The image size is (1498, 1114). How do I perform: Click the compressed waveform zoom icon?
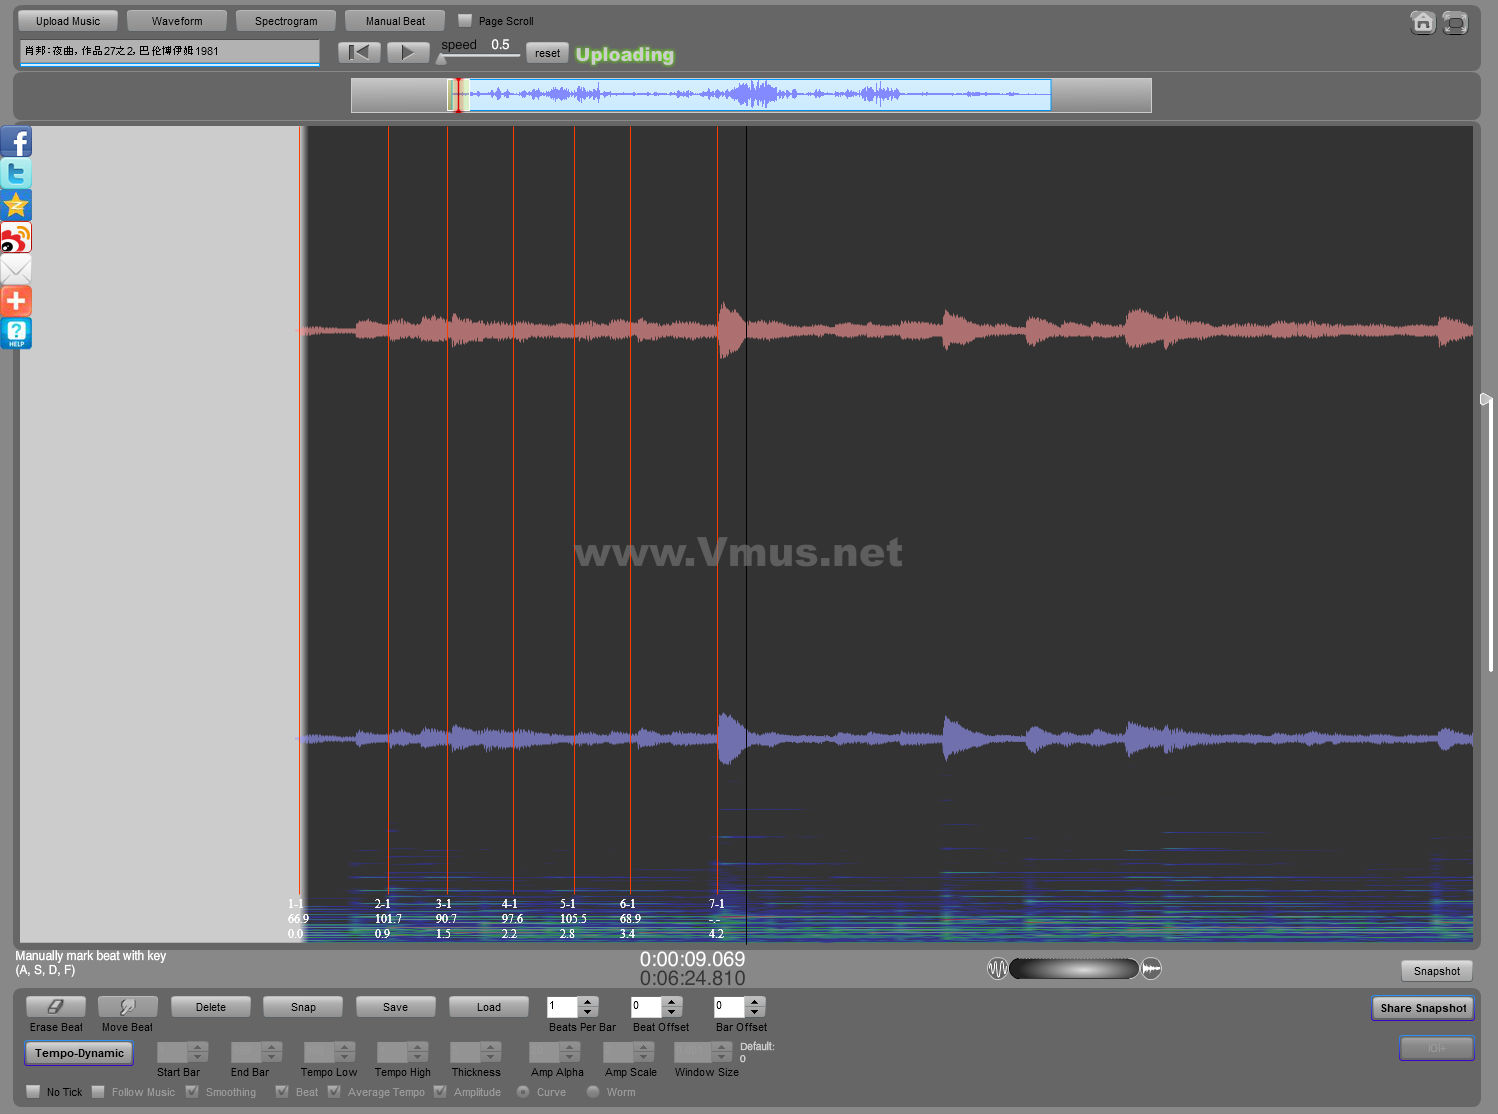1152,968
